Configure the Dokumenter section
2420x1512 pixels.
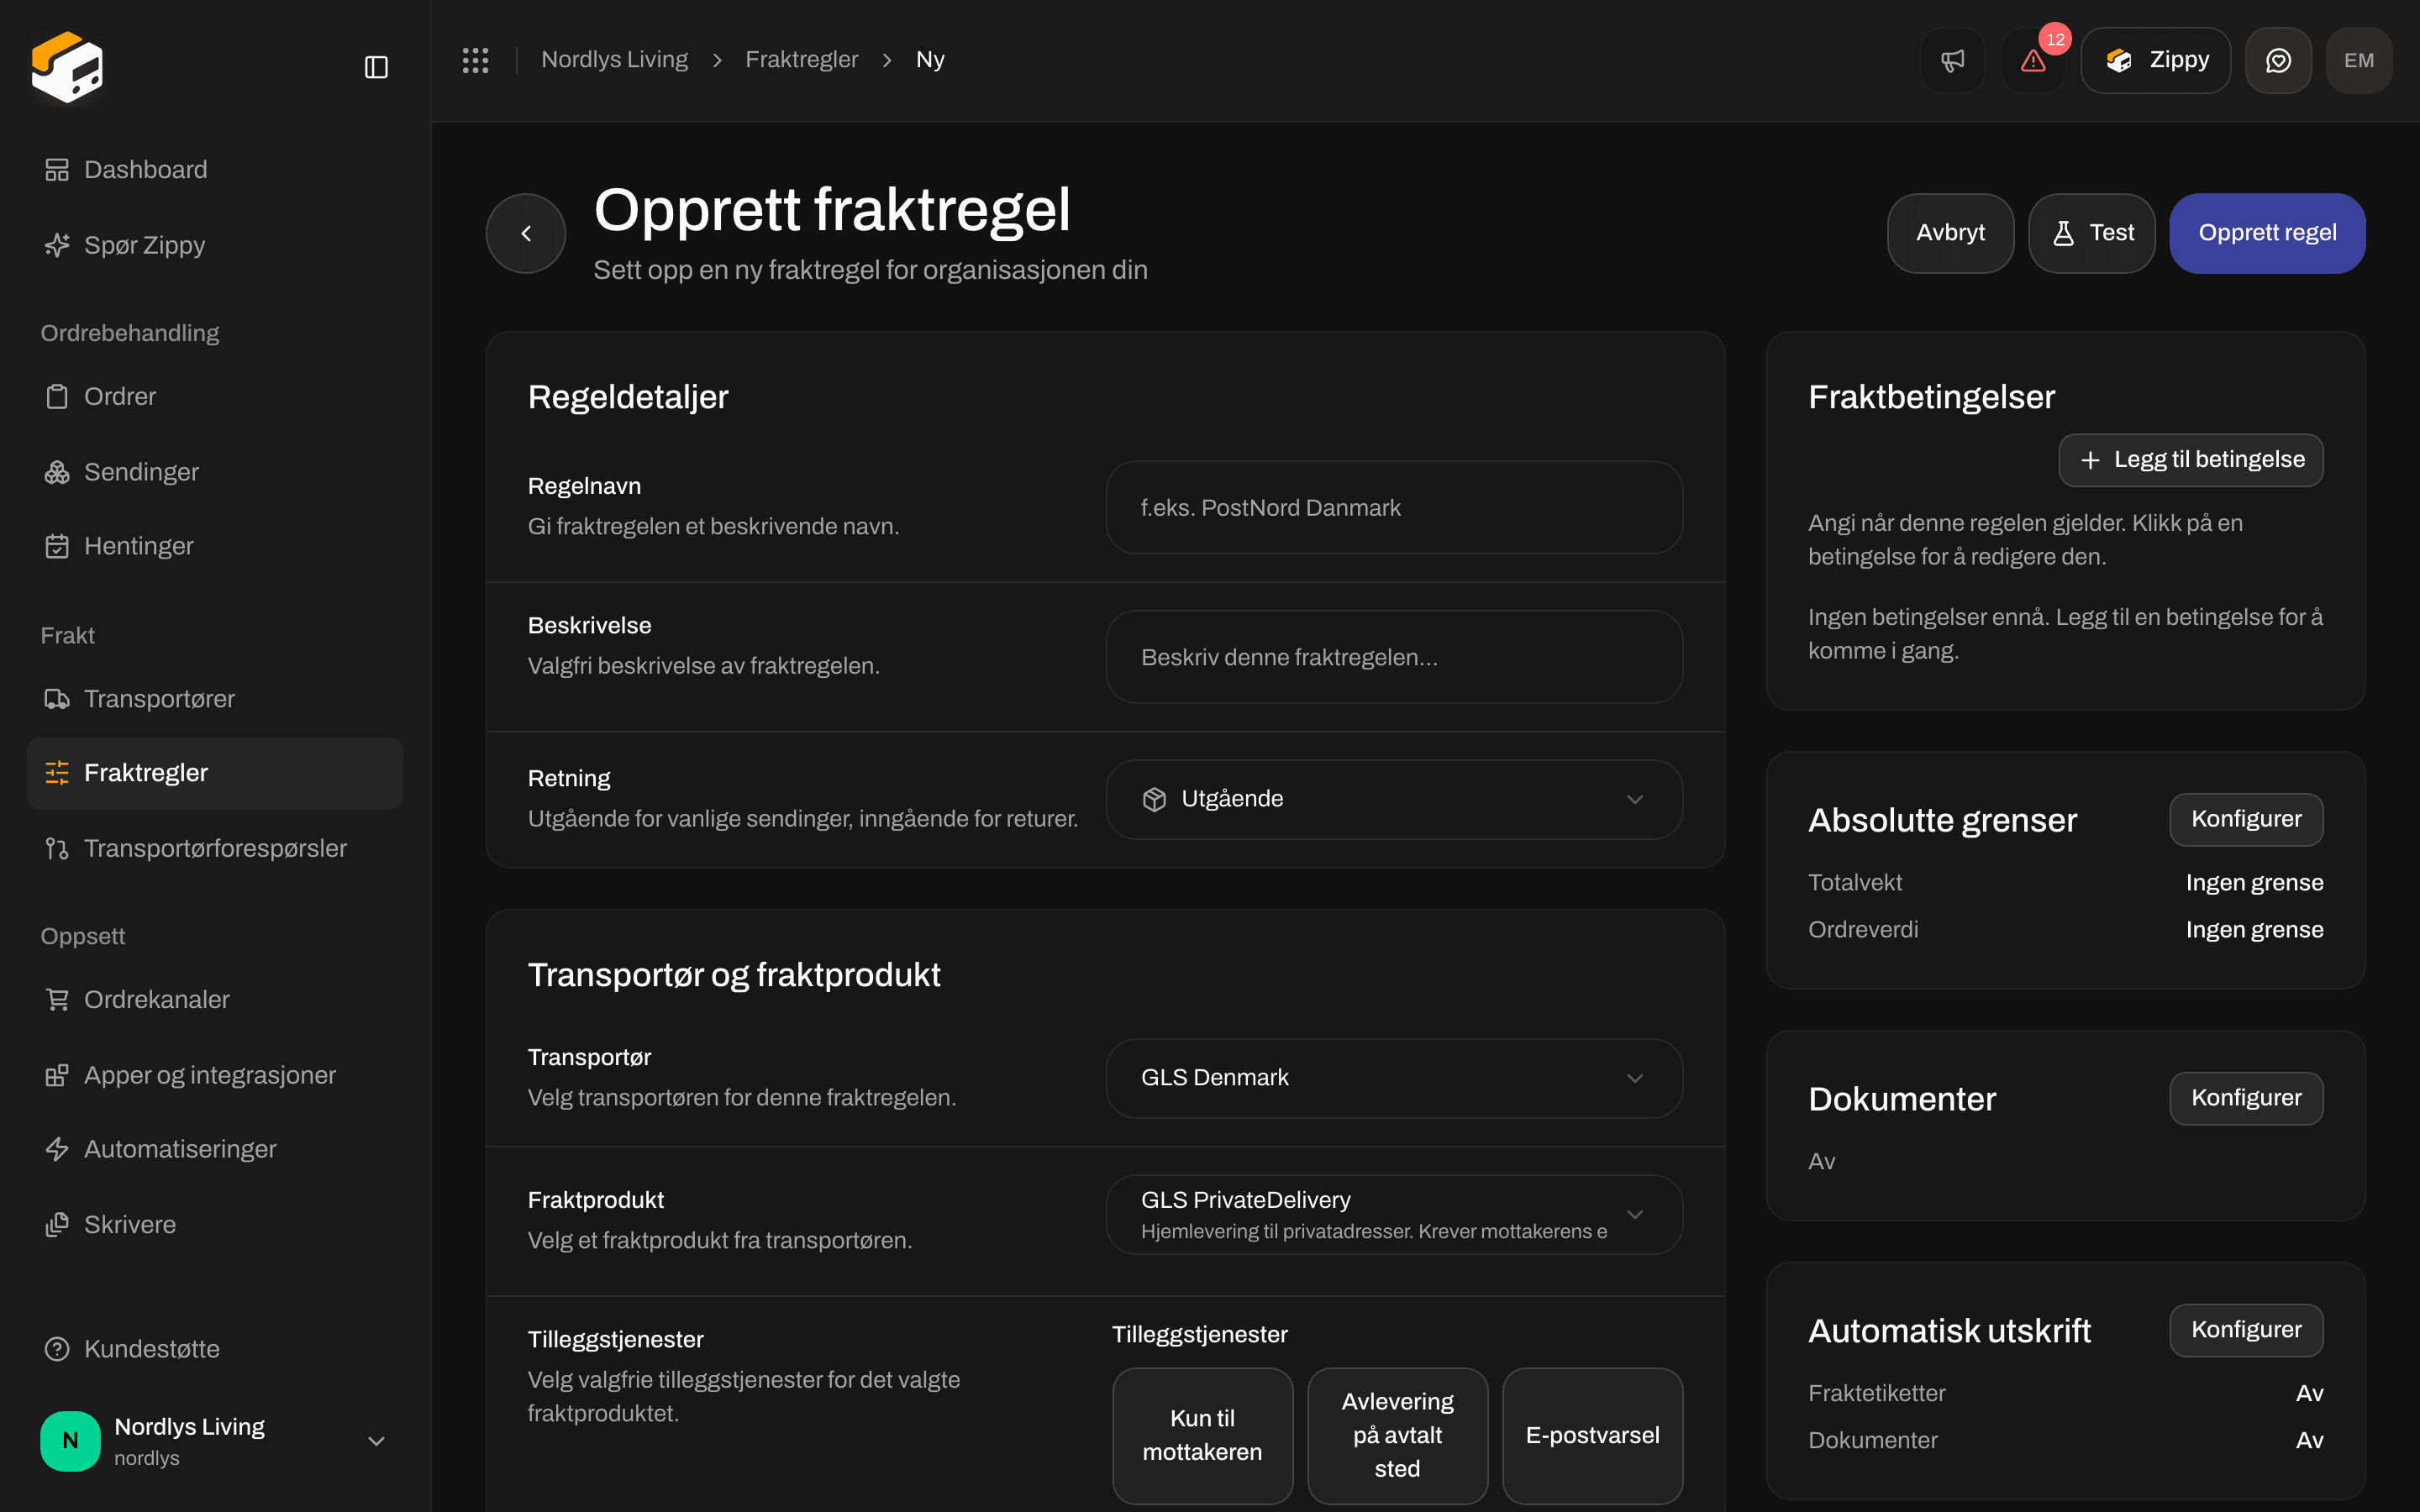[2246, 1098]
